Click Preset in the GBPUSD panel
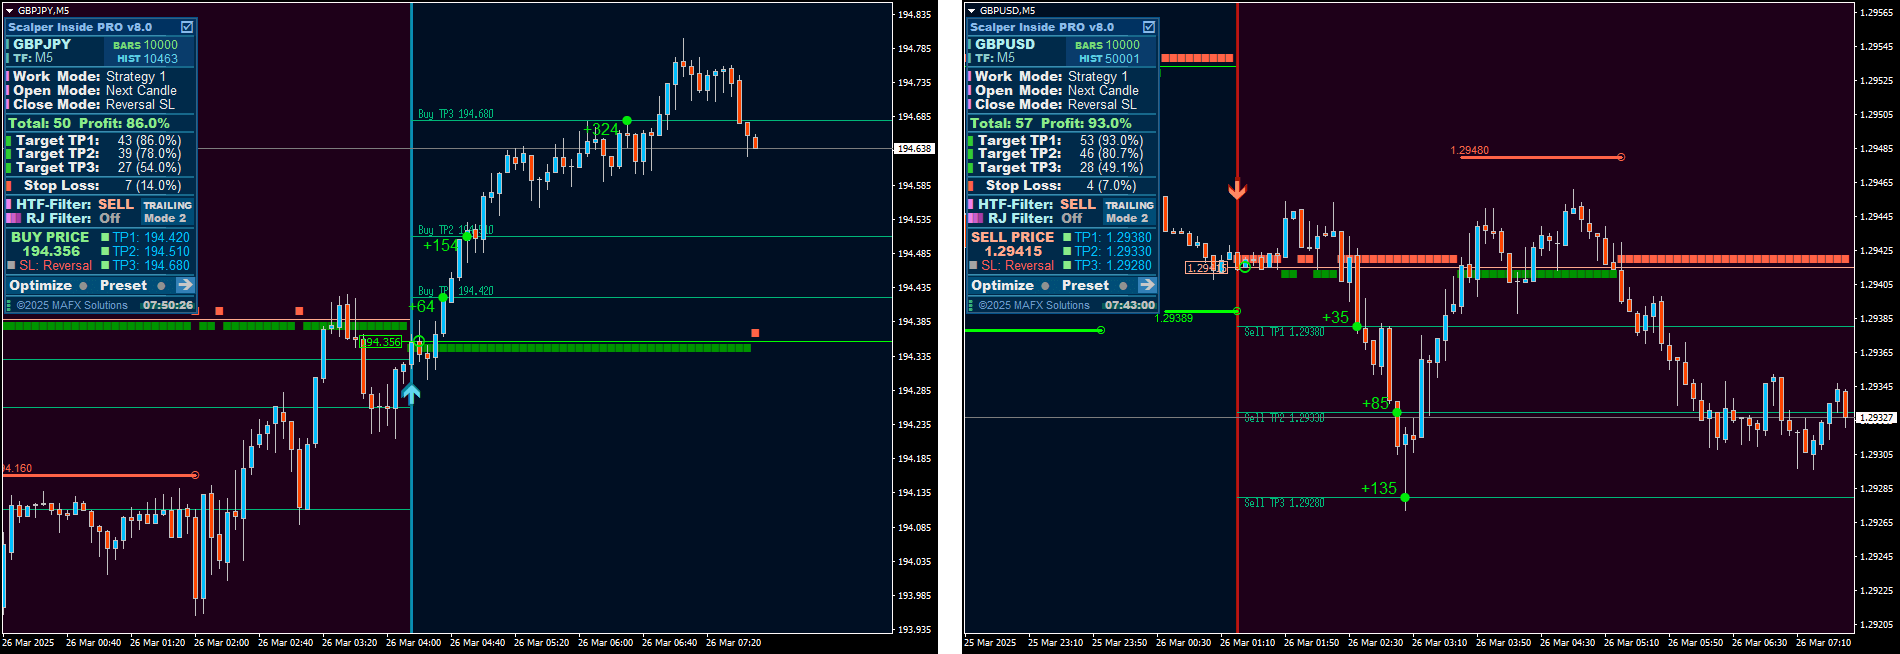The width and height of the screenshot is (1900, 654). coord(1085,285)
